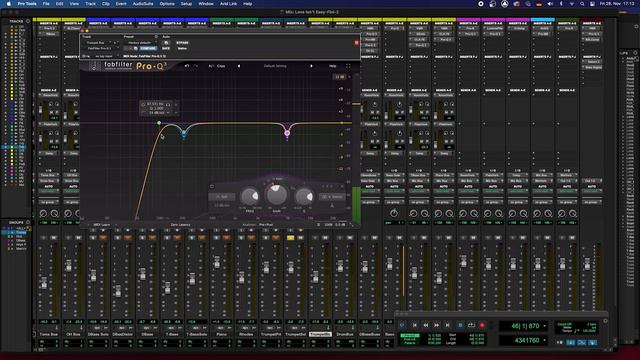This screenshot has height=360, width=640.
Task: Open the Pre+Post analyzer settings
Action: [x=266, y=224]
